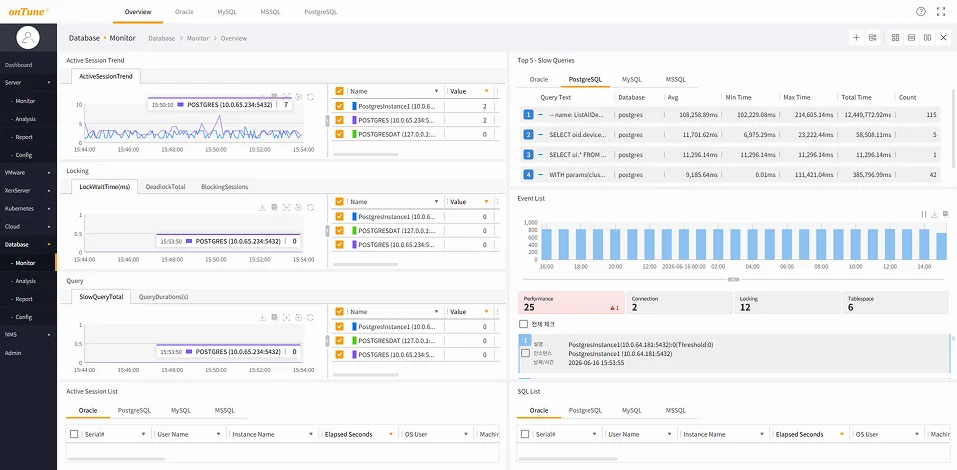
Task: Collapse the Database sidebar menu
Action: point(49,244)
